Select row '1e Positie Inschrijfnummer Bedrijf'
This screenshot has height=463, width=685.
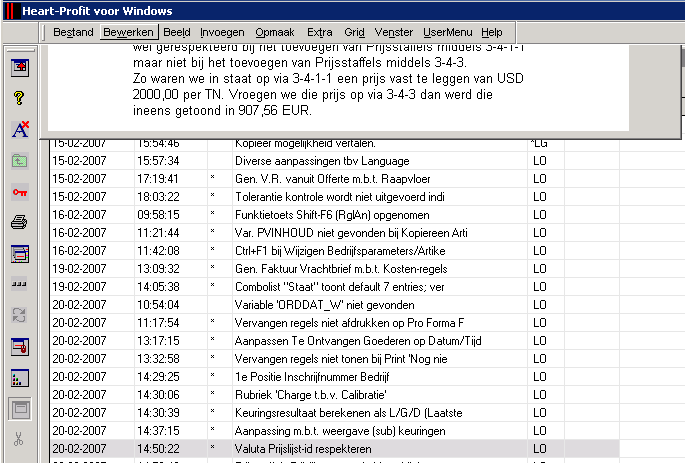click(334, 377)
